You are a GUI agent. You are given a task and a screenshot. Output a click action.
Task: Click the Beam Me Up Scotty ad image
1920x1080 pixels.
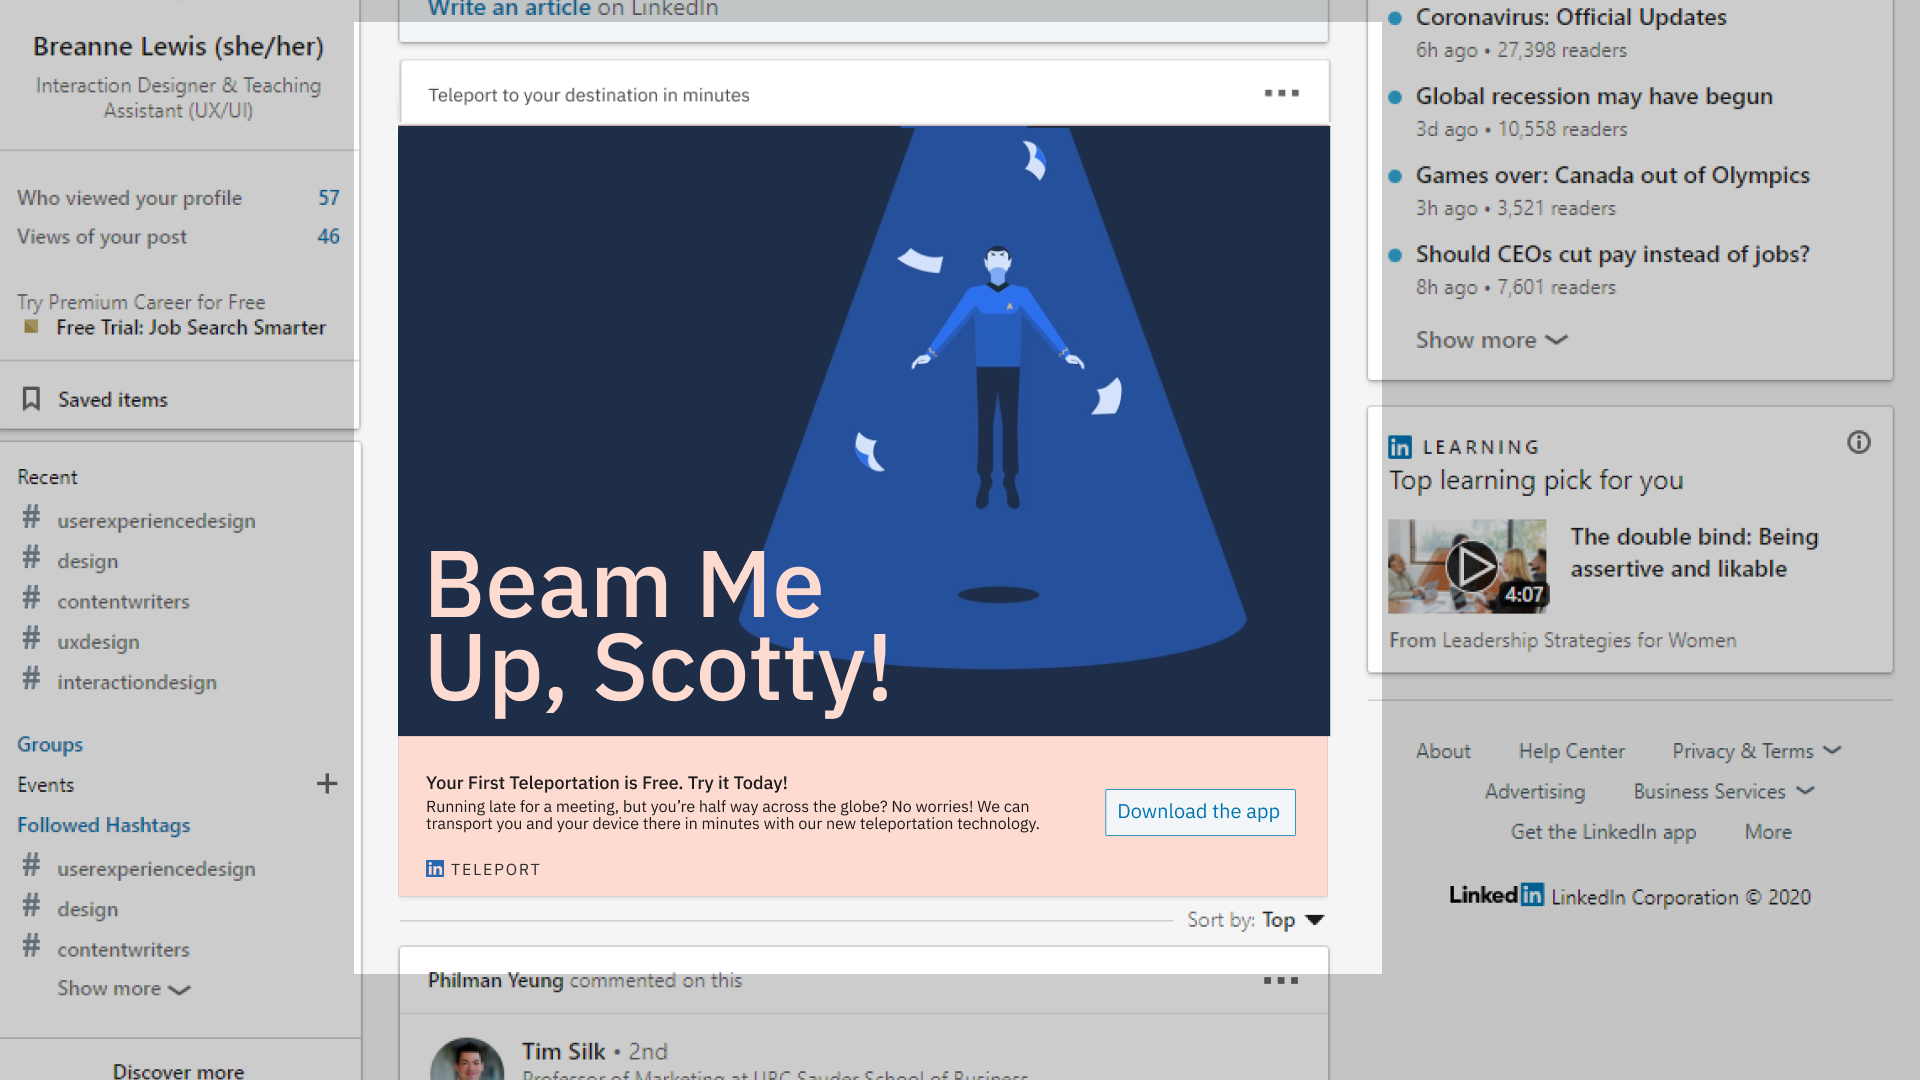point(864,430)
